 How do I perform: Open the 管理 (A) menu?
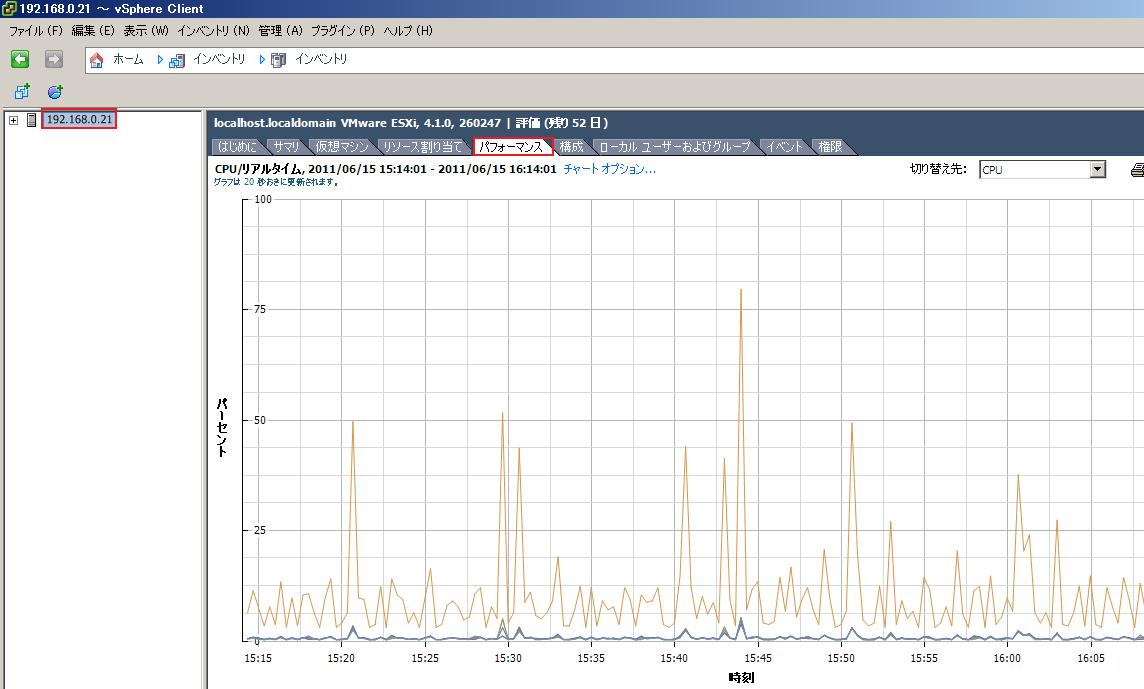[x=280, y=31]
